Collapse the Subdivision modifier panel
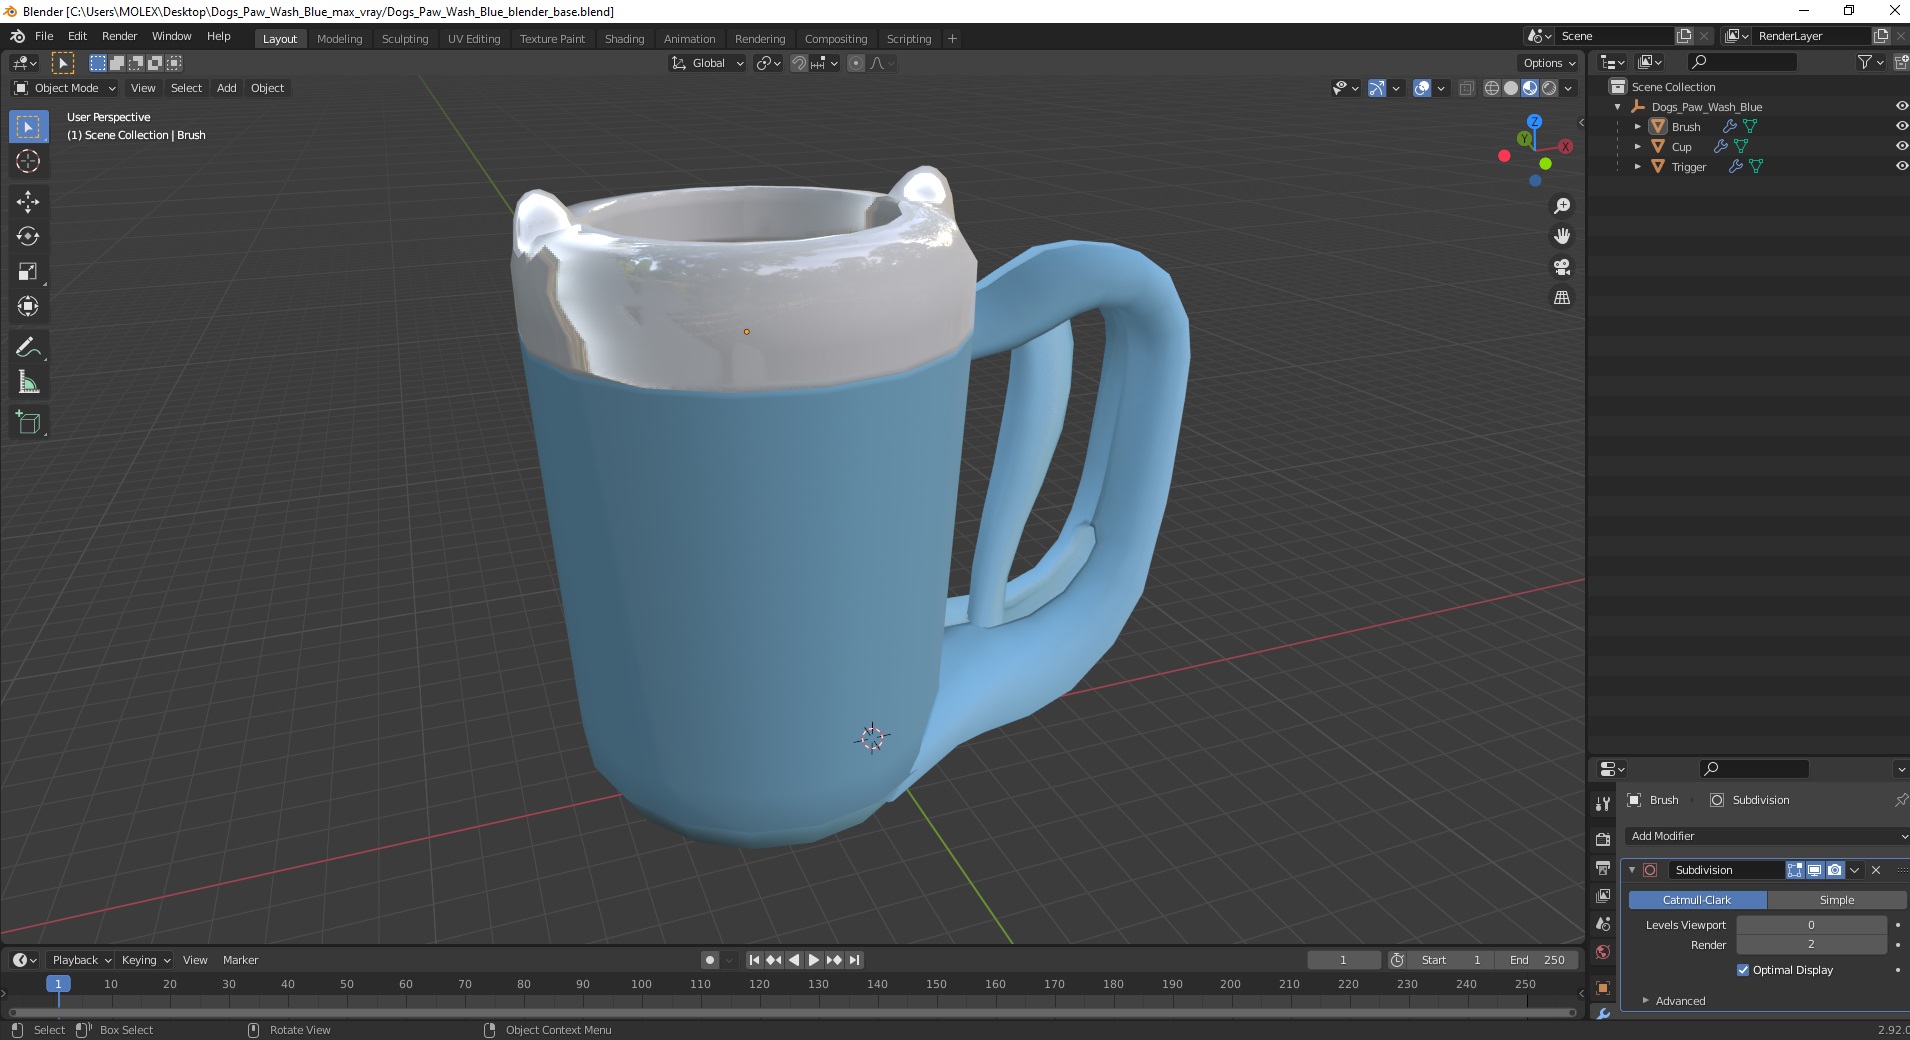1910x1040 pixels. 1632,870
